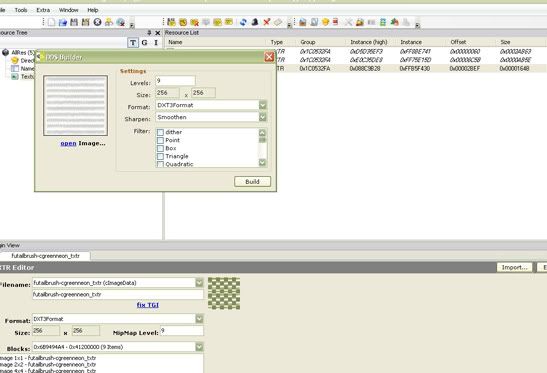Screen dimensions: 547x373
Task: Toggle the T (type) tree view button
Action: [133, 43]
